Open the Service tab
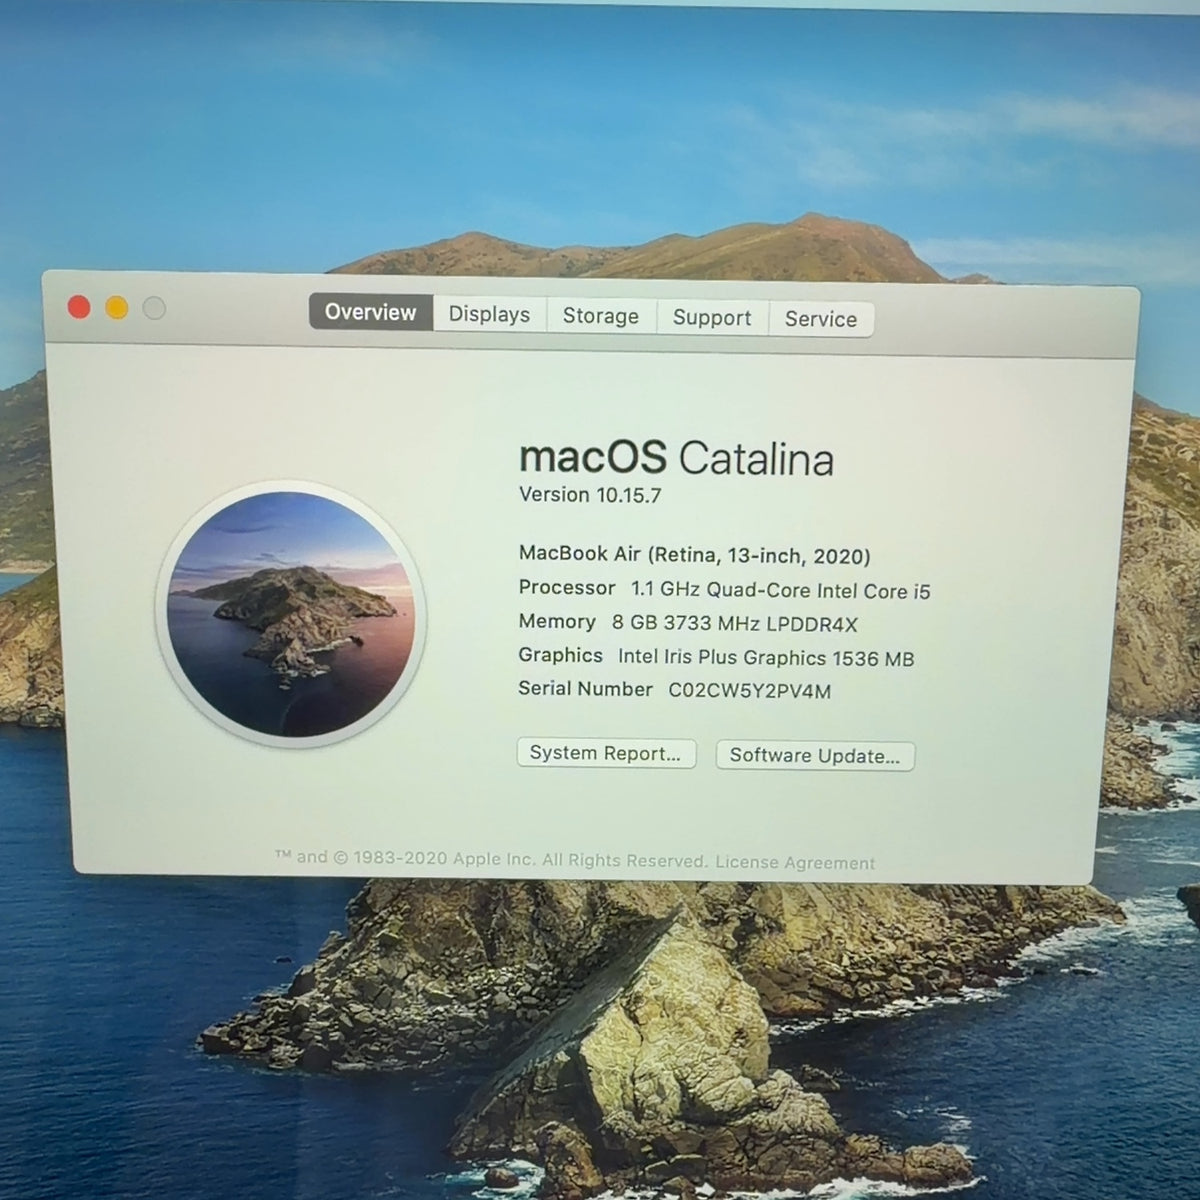Screen dimensions: 1200x1200 (x=821, y=319)
